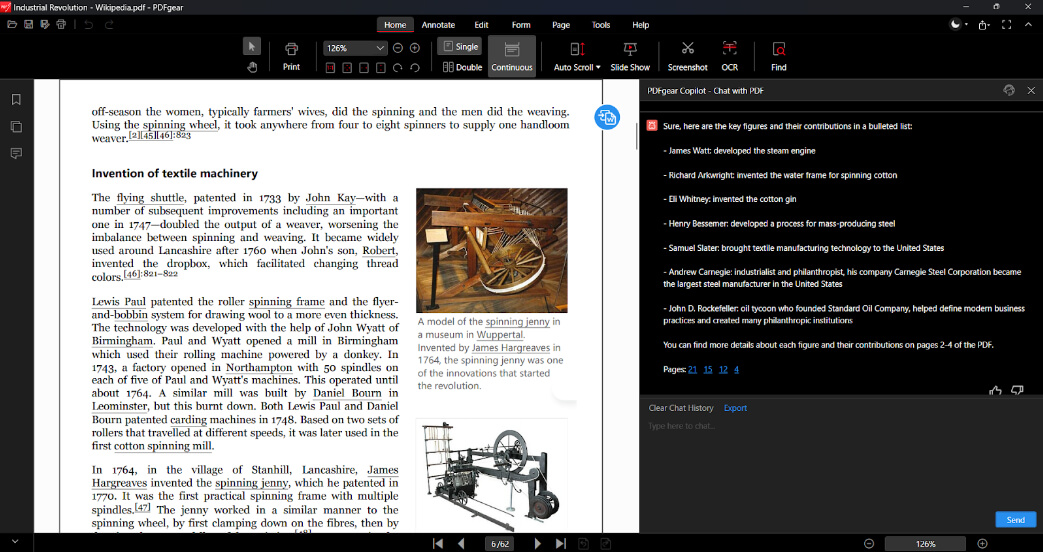Image resolution: width=1043 pixels, height=552 pixels.
Task: Open the page thumbnails sidebar panel
Action: (x=16, y=126)
